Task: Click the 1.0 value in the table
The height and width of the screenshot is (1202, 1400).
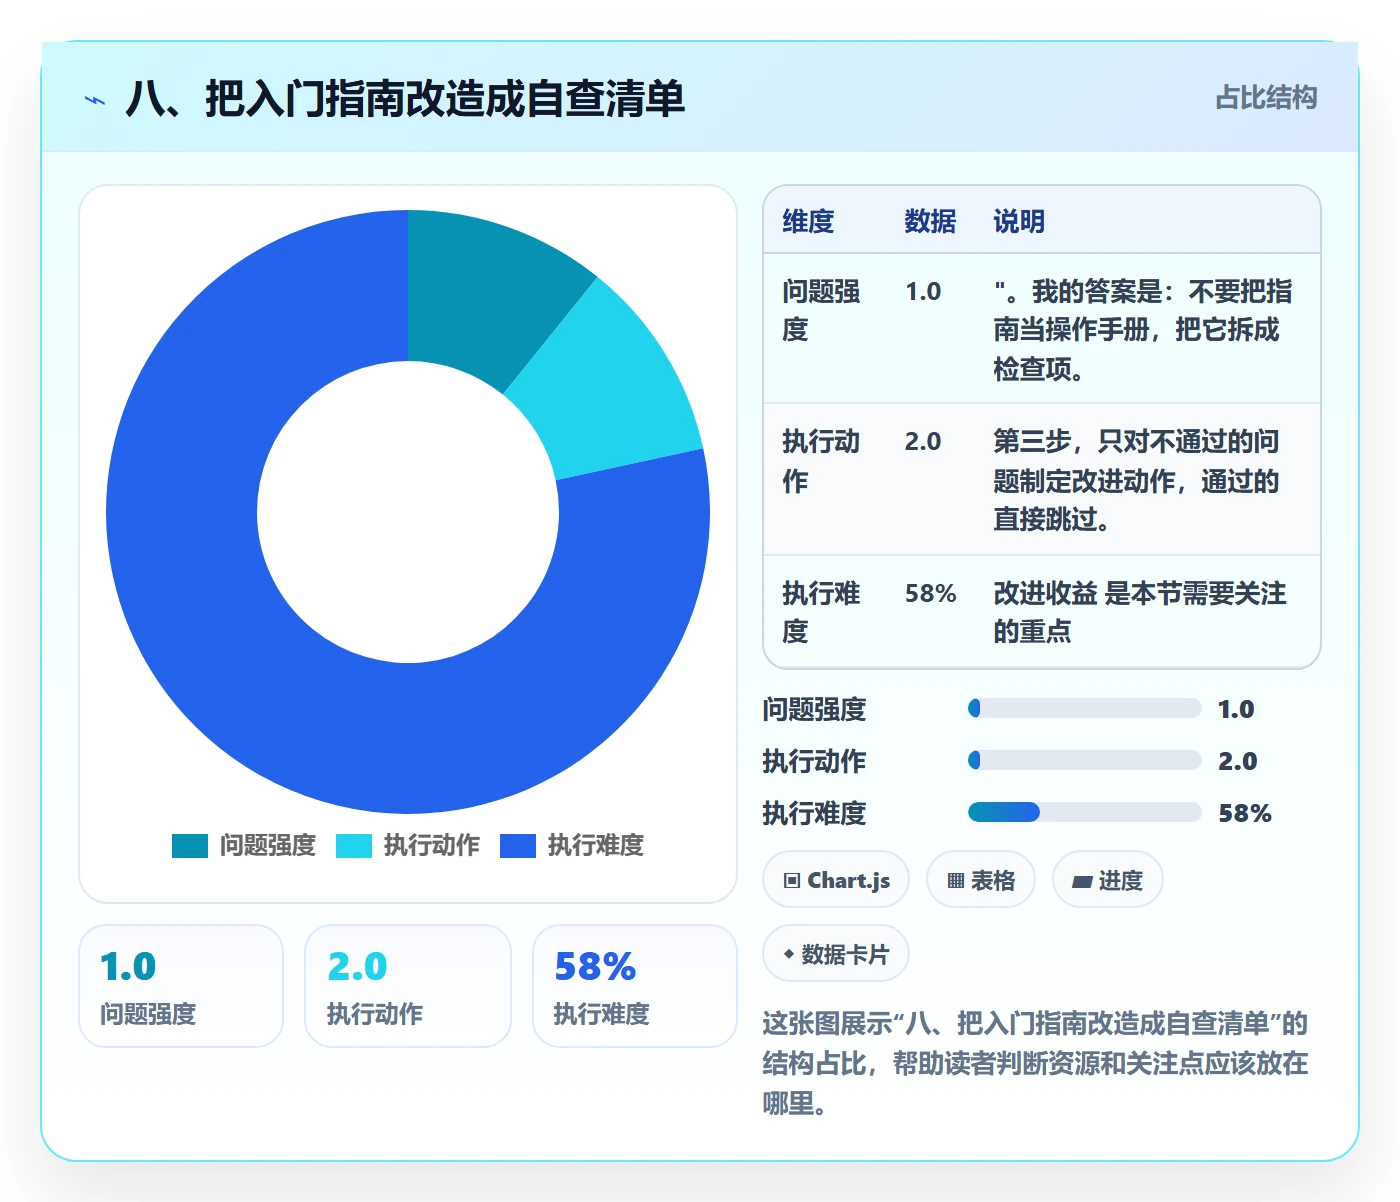Action: coord(923,291)
